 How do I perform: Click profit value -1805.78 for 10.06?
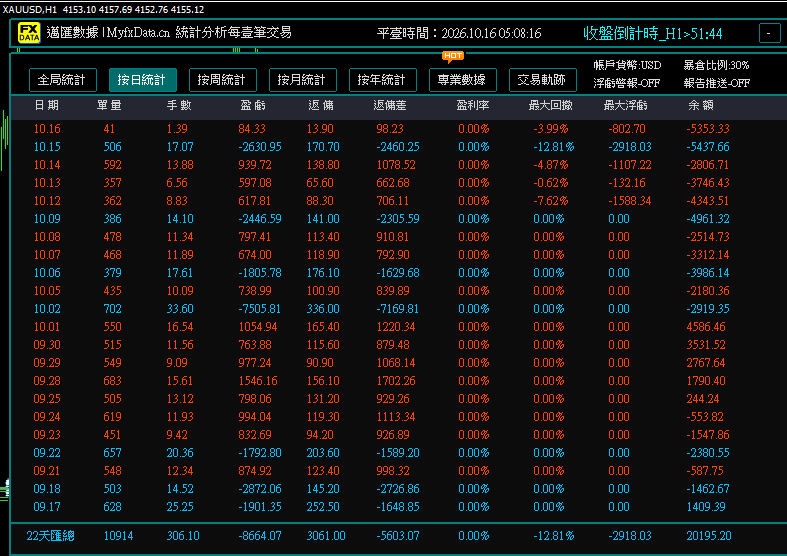click(259, 273)
